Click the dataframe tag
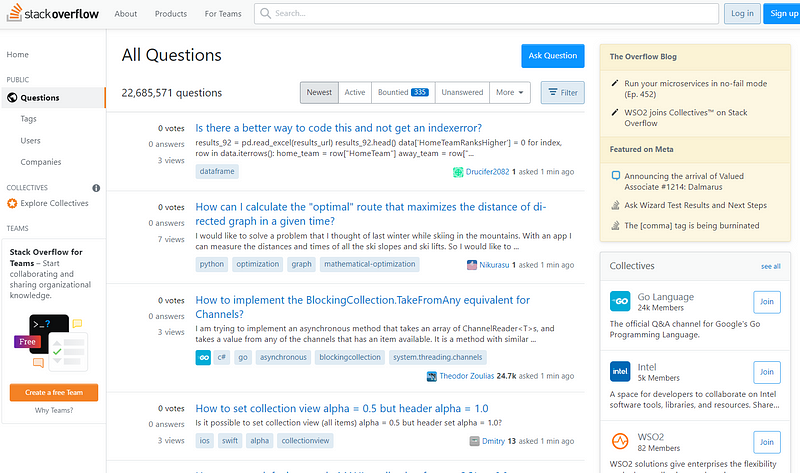This screenshot has height=473, width=800. 217,171
